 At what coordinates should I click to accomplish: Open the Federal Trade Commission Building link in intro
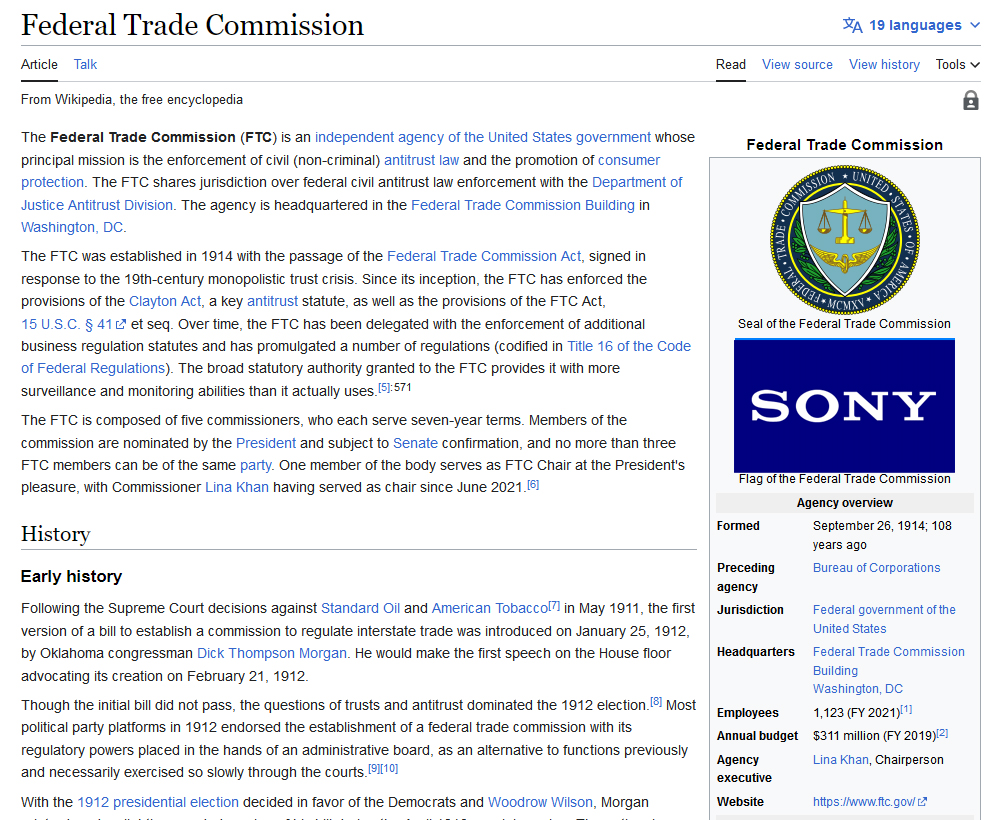(x=523, y=205)
